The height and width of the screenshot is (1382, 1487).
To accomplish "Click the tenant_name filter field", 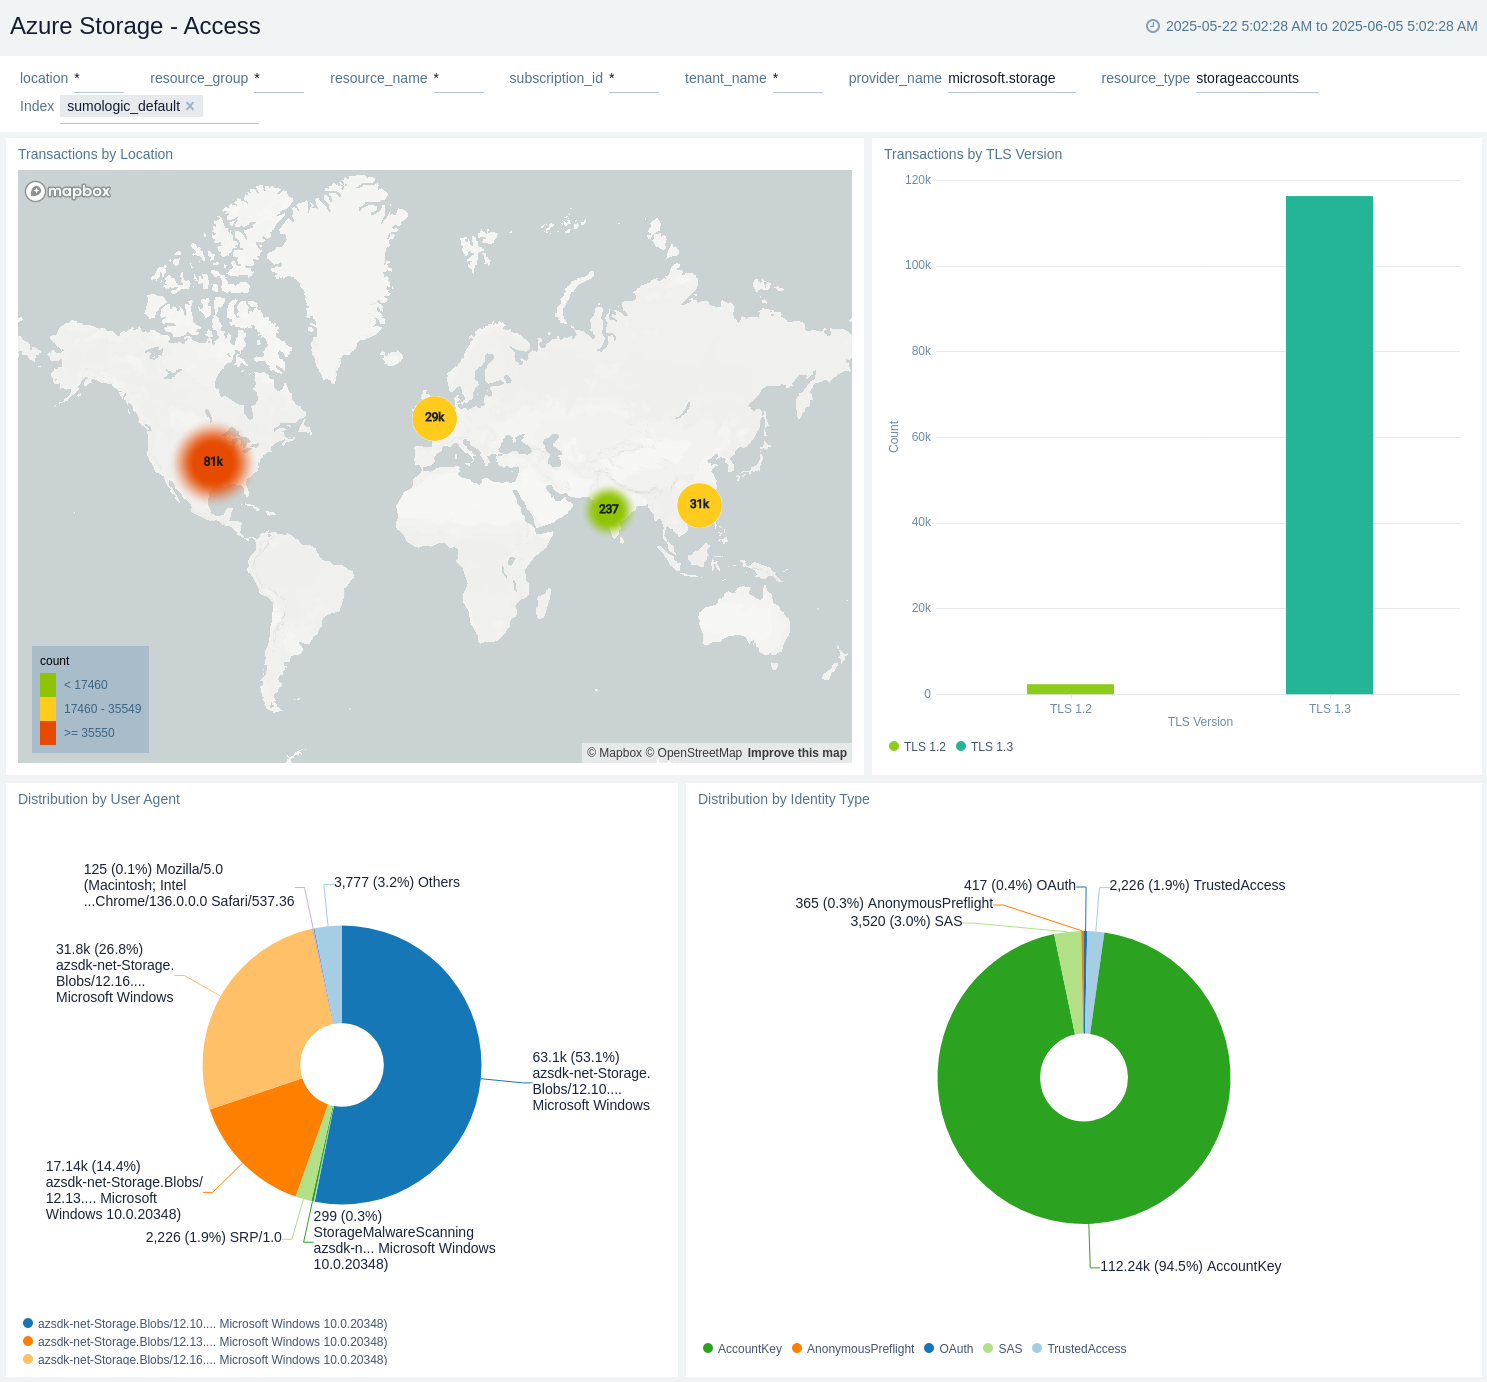I will [798, 79].
